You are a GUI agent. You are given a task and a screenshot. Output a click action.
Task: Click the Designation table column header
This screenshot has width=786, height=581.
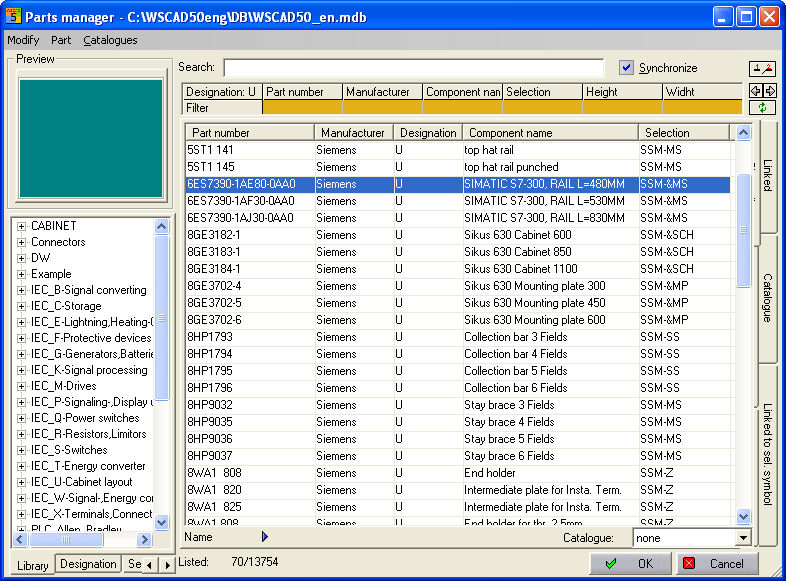pyautogui.click(x=428, y=133)
